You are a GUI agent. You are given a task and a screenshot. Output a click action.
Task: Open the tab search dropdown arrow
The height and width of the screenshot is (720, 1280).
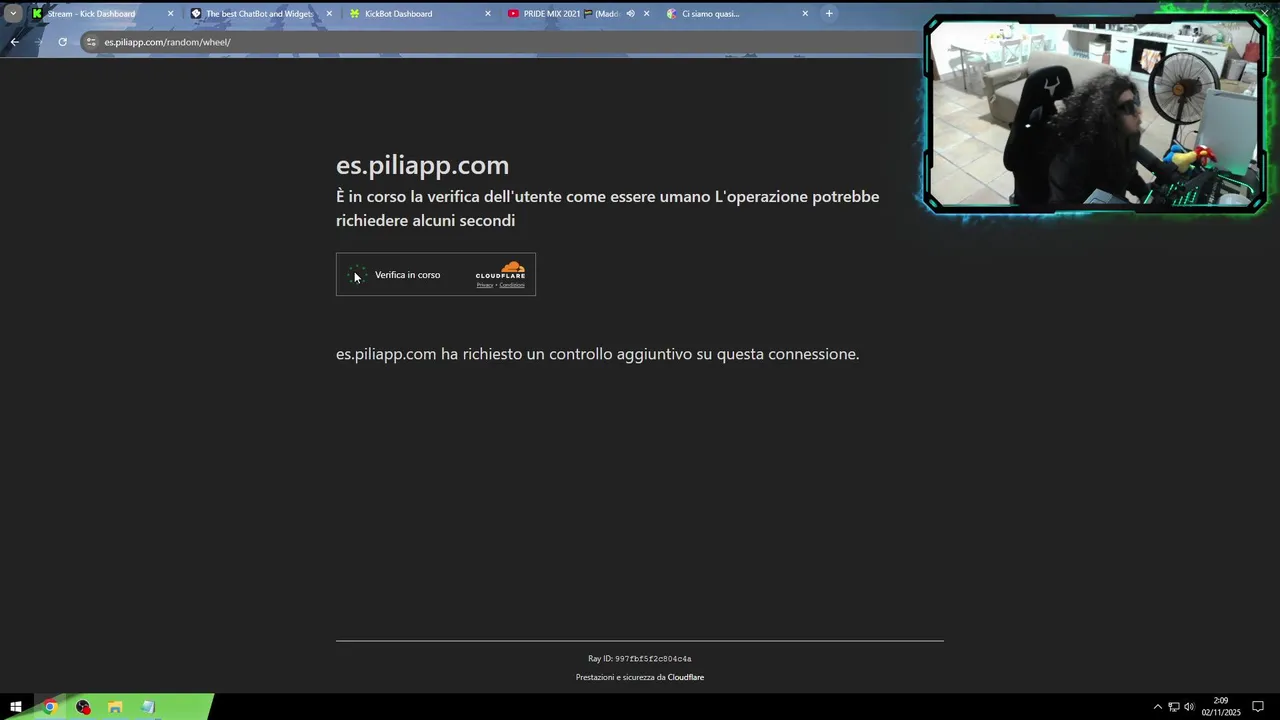13,14
